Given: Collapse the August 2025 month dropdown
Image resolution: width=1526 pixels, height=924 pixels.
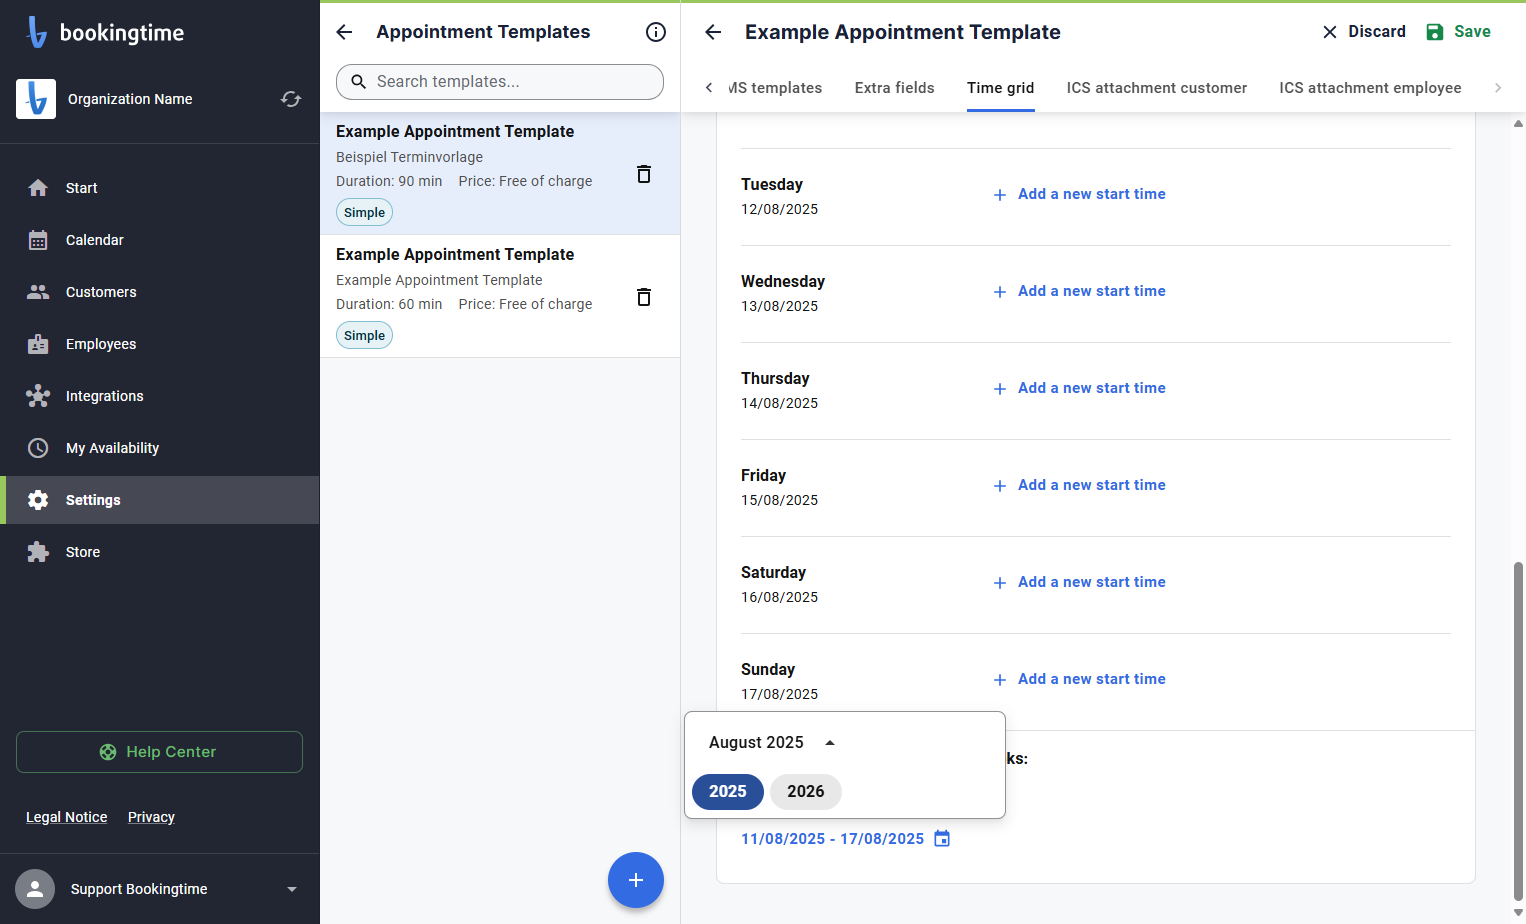Looking at the screenshot, I should click(830, 743).
